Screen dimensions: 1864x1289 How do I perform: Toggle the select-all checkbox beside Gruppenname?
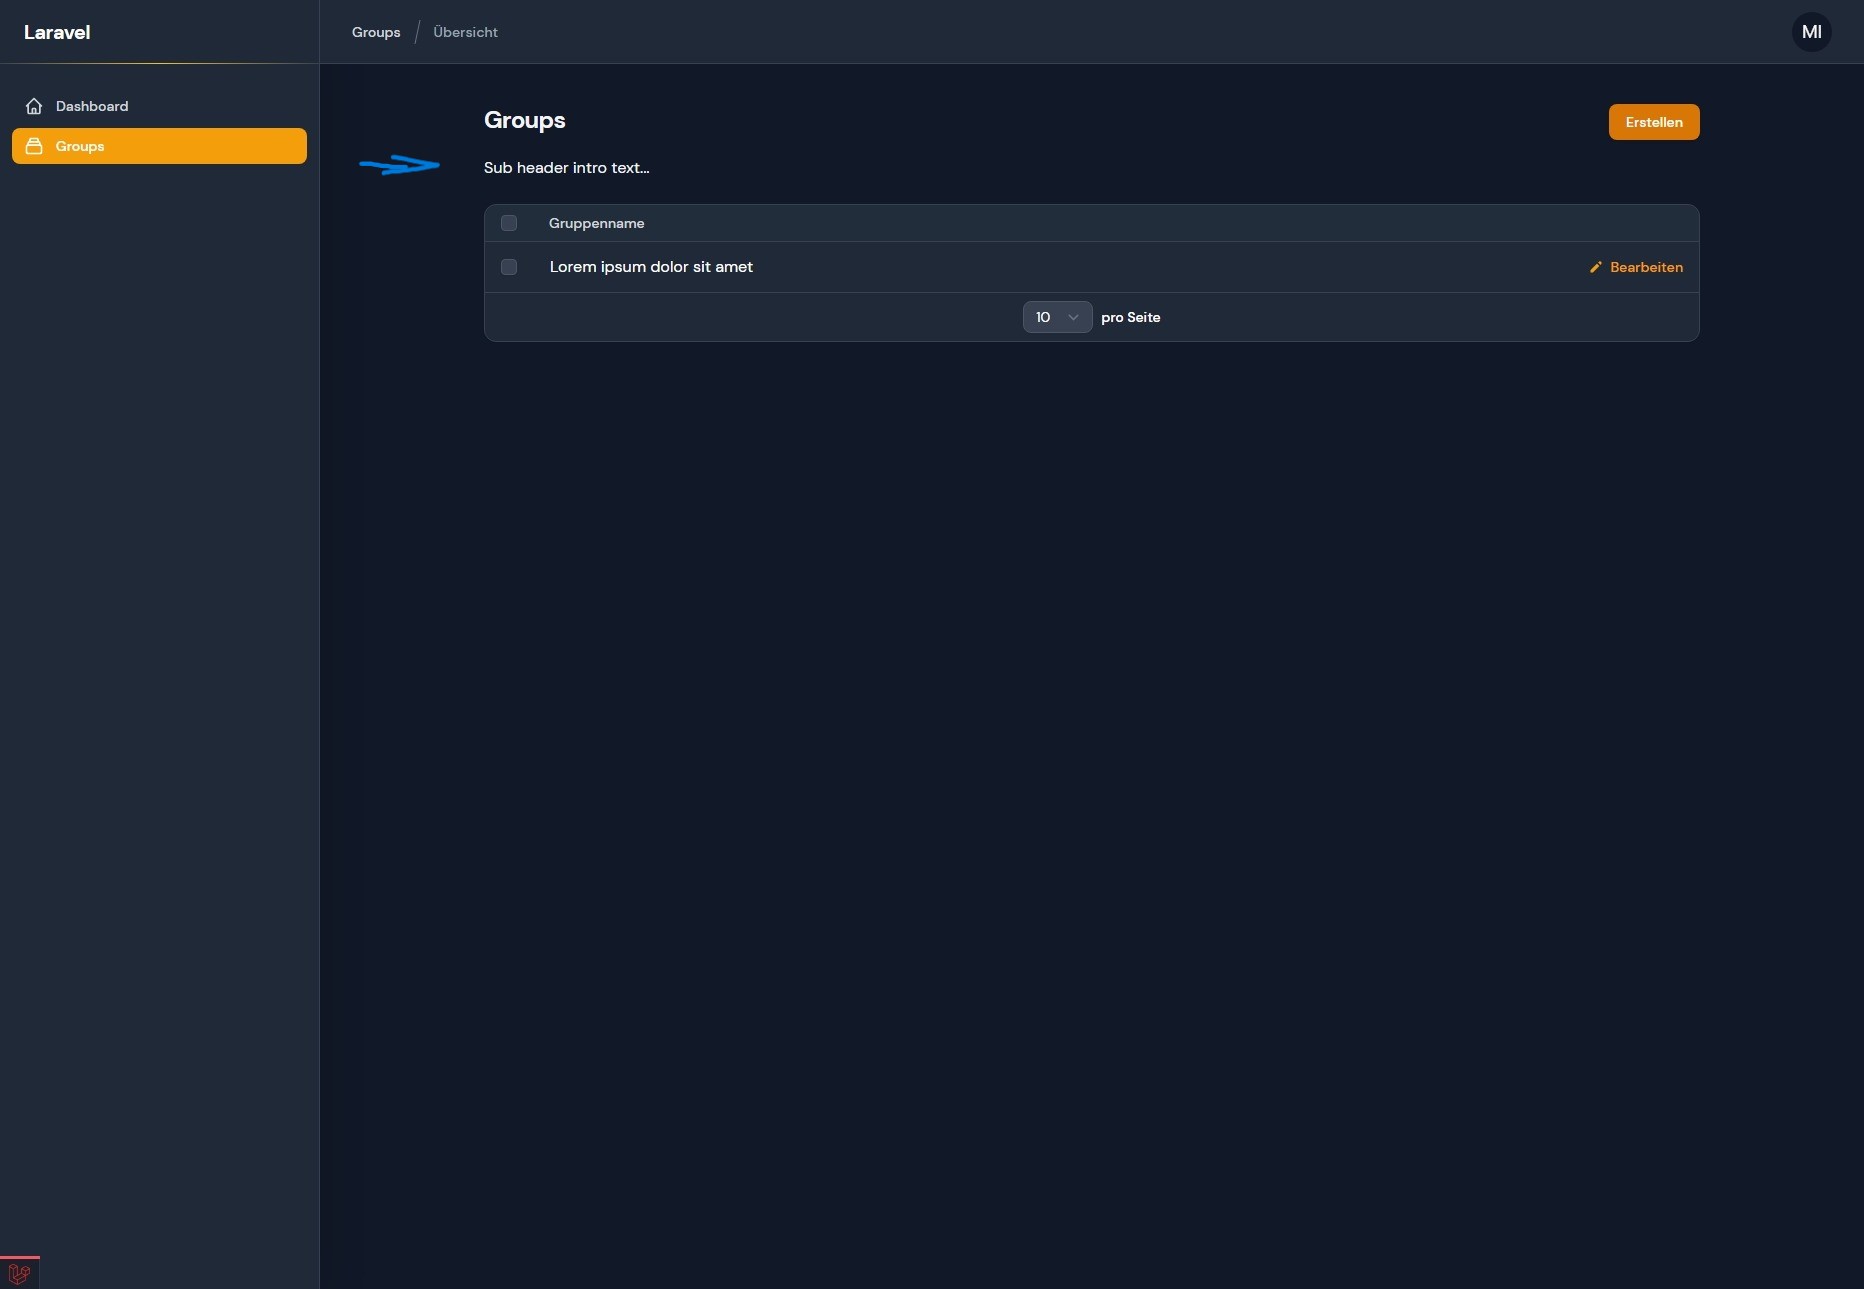tap(509, 223)
